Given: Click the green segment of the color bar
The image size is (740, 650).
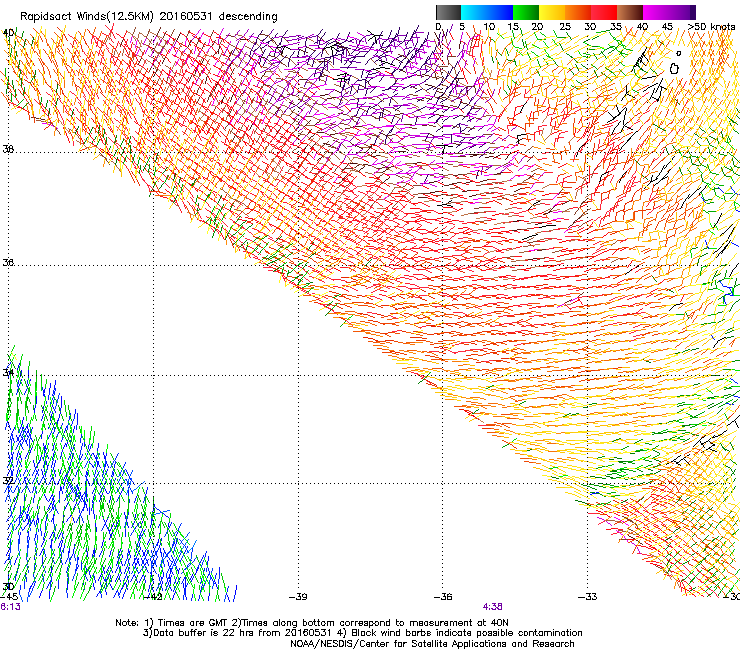Looking at the screenshot, I should tap(526, 12).
